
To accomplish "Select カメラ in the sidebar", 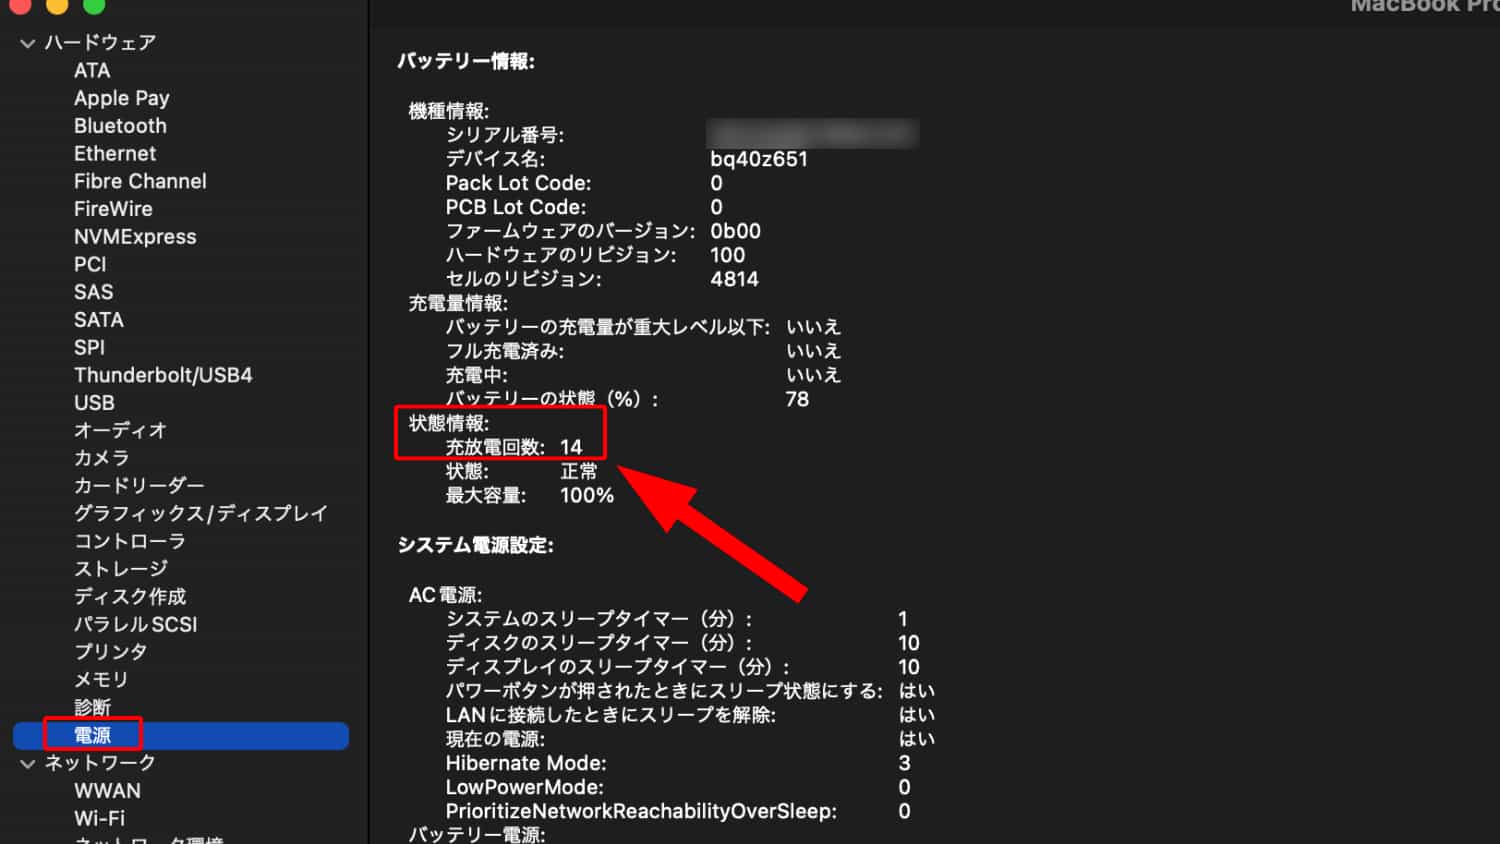I will click(101, 457).
